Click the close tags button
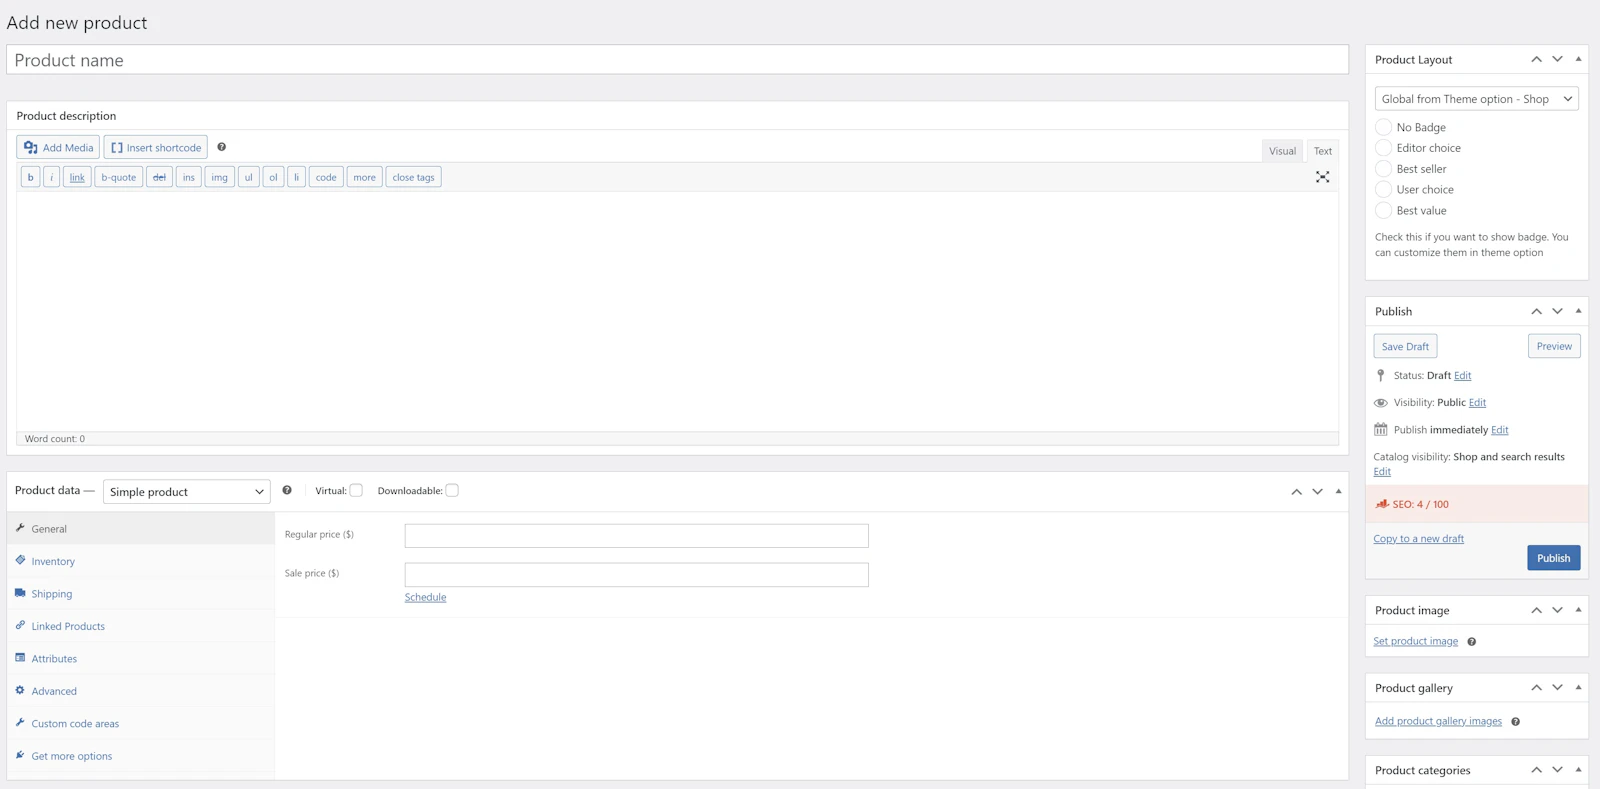Image resolution: width=1600 pixels, height=789 pixels. pos(413,177)
